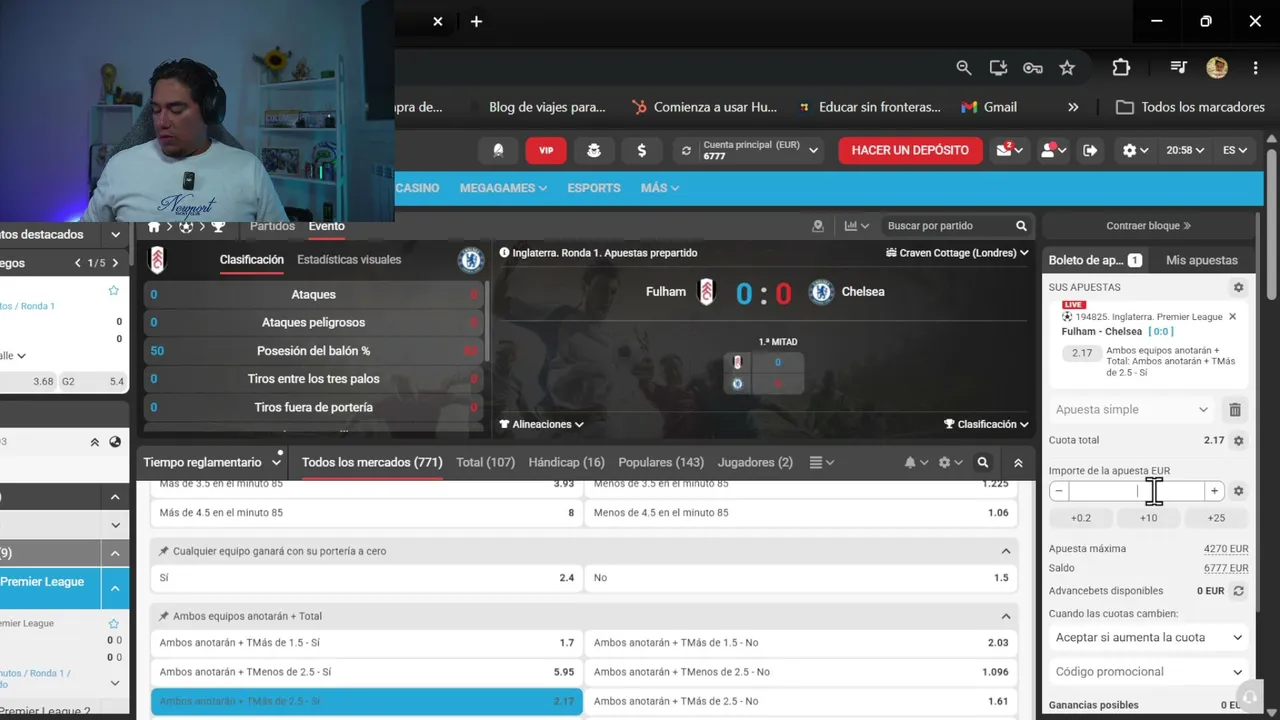Open the MEGAGAMES menu
The image size is (1280, 720).
(503, 188)
